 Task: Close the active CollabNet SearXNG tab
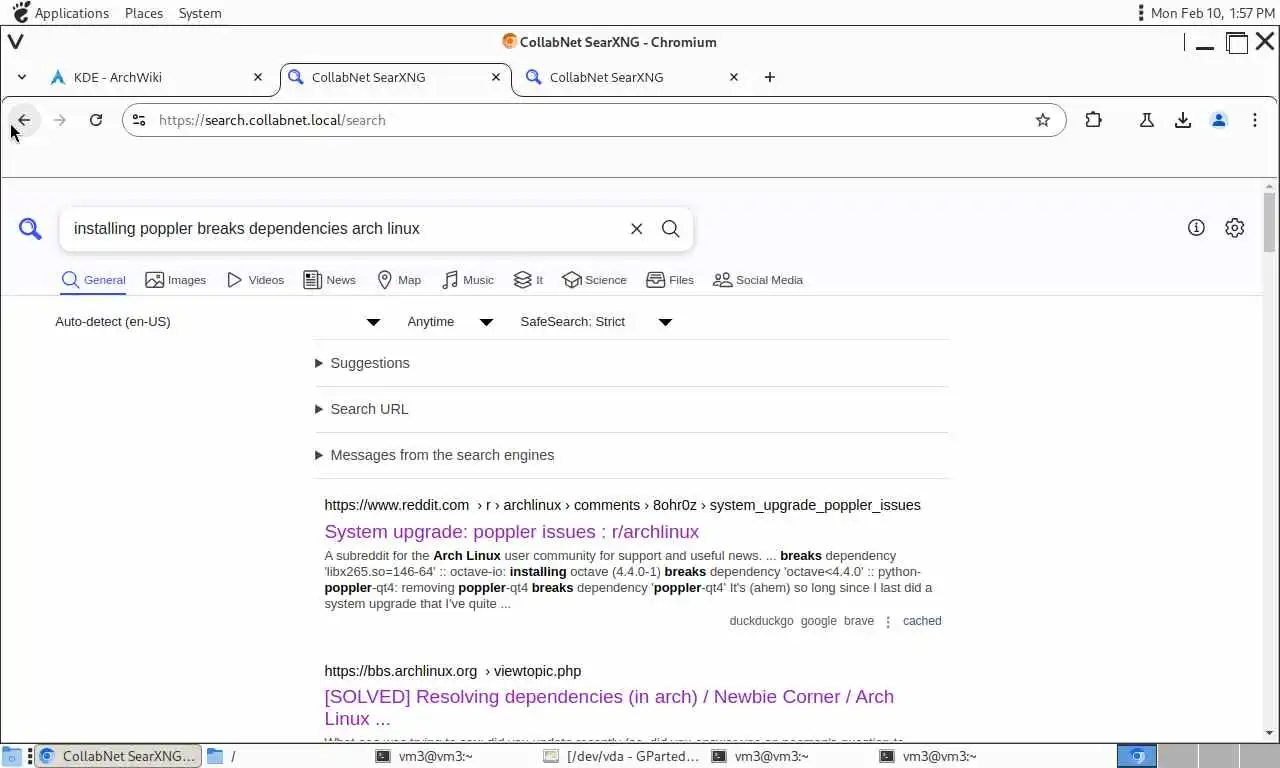pyautogui.click(x=496, y=77)
